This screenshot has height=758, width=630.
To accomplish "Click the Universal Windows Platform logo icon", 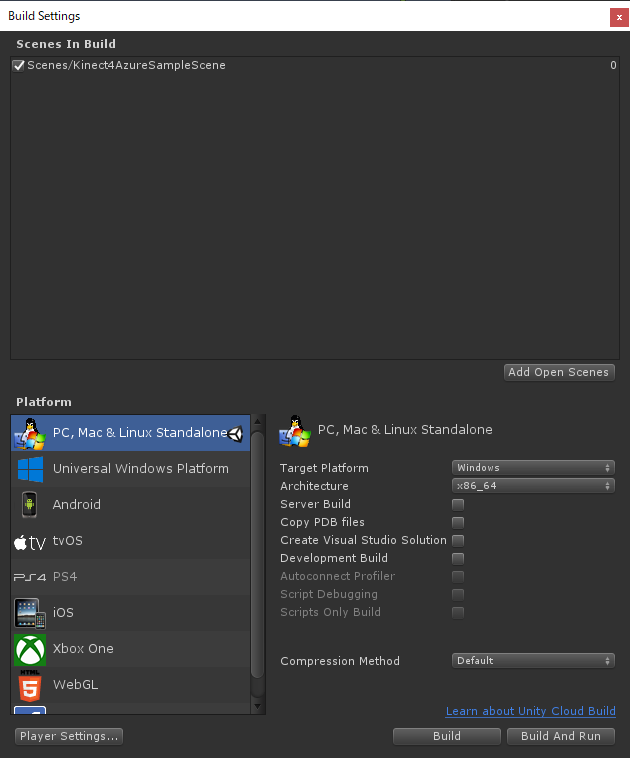I will pos(30,469).
